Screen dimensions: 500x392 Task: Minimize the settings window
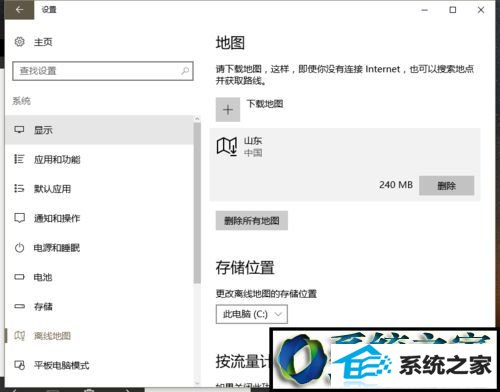tap(425, 10)
